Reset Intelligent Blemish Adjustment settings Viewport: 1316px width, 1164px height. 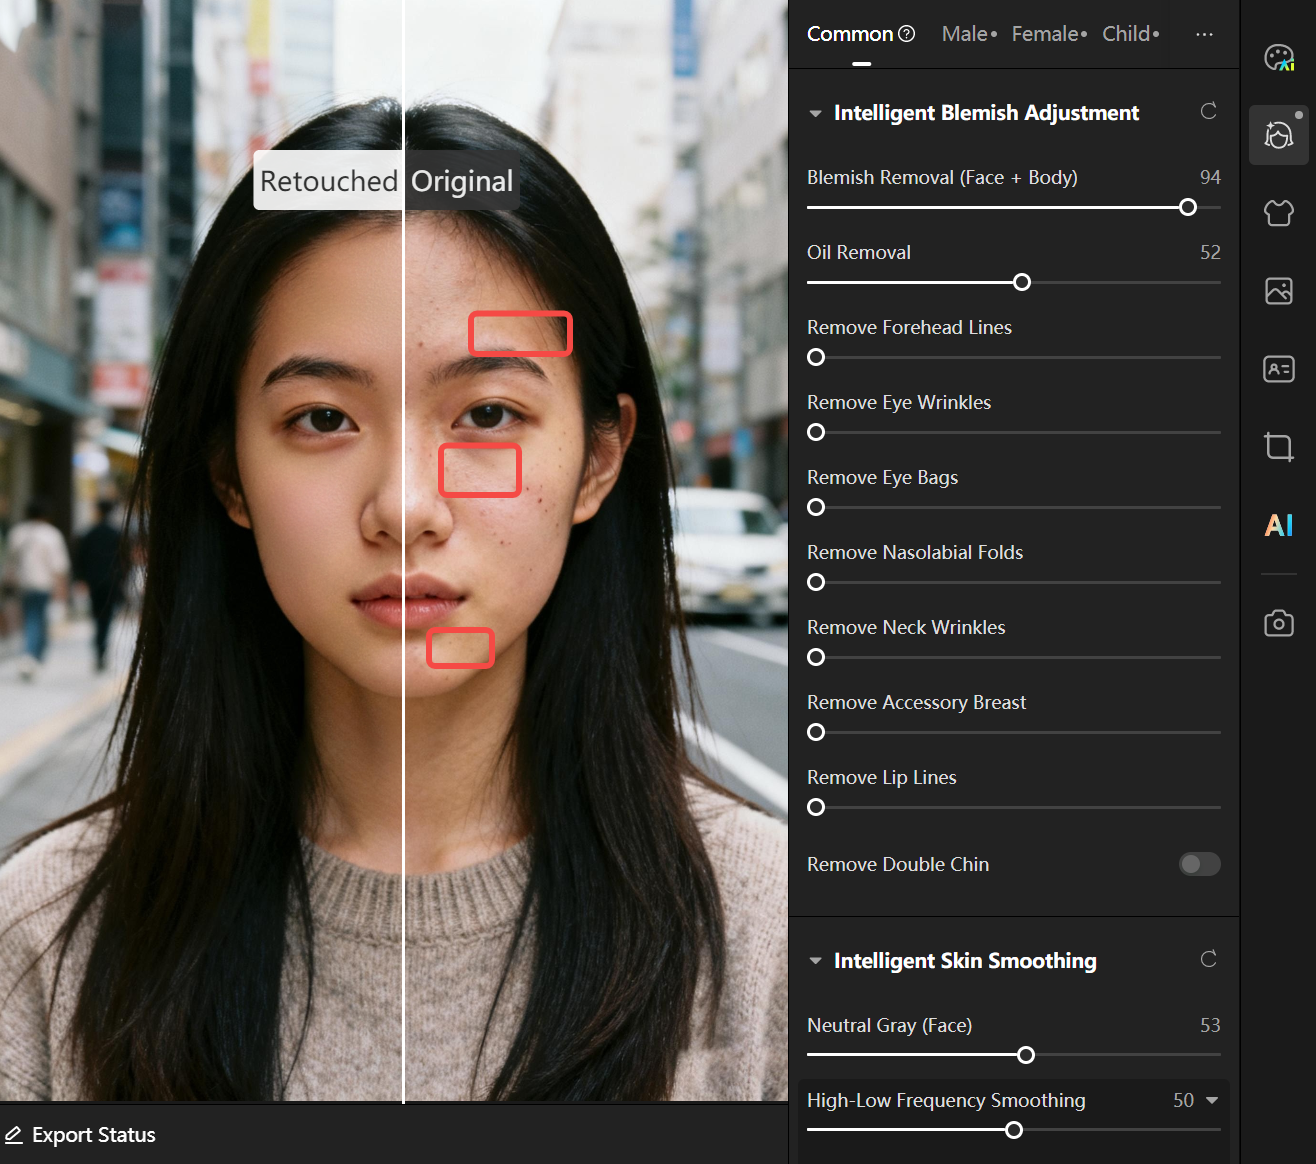[1208, 111]
